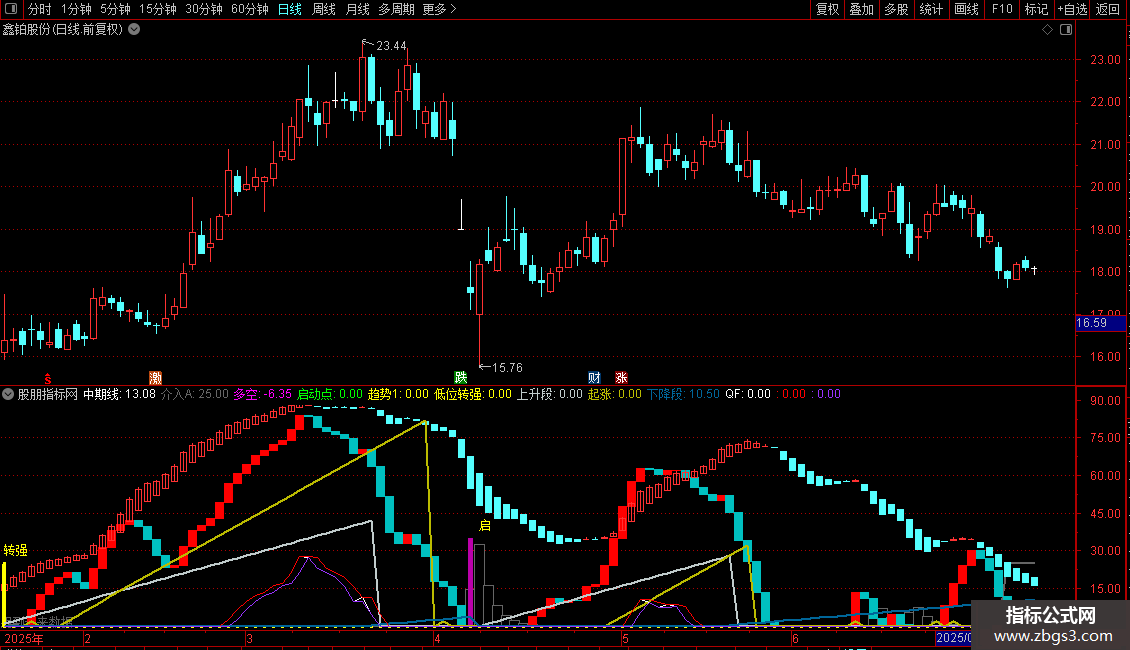Open the 多周期 multi-period view

(396, 9)
